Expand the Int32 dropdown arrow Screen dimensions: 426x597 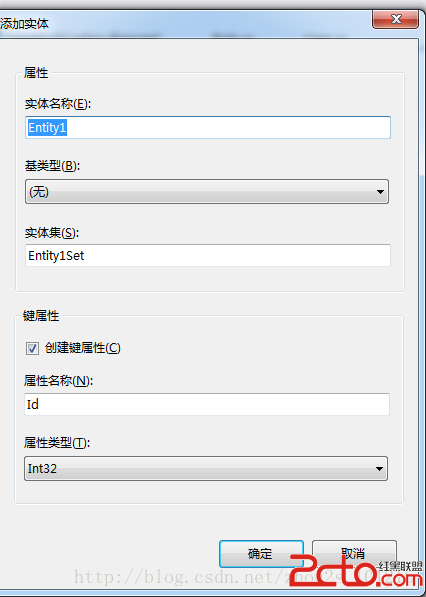(379, 469)
